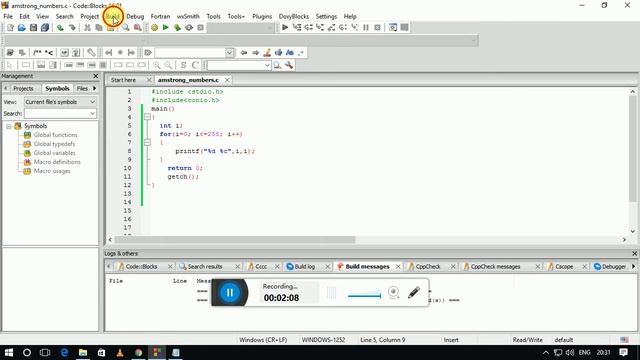Break the debugger with the pause icon
Image resolution: width=640 pixels, height=360 pixels.
point(366,27)
